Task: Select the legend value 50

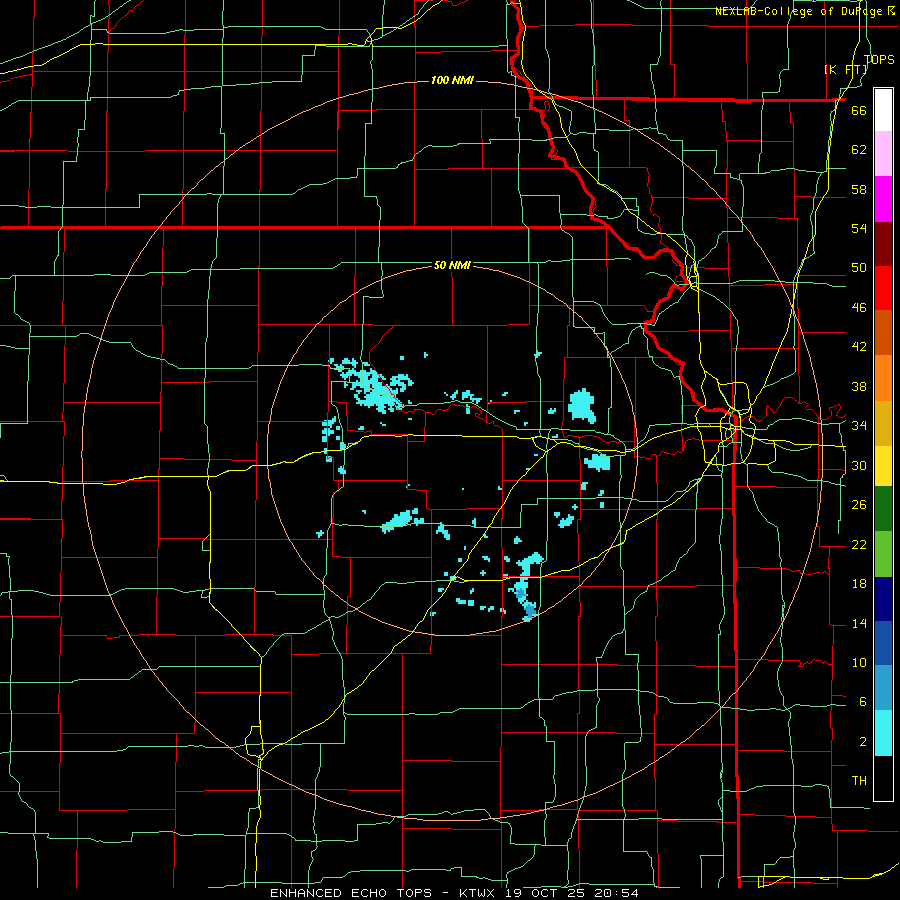Action: pyautogui.click(x=859, y=268)
